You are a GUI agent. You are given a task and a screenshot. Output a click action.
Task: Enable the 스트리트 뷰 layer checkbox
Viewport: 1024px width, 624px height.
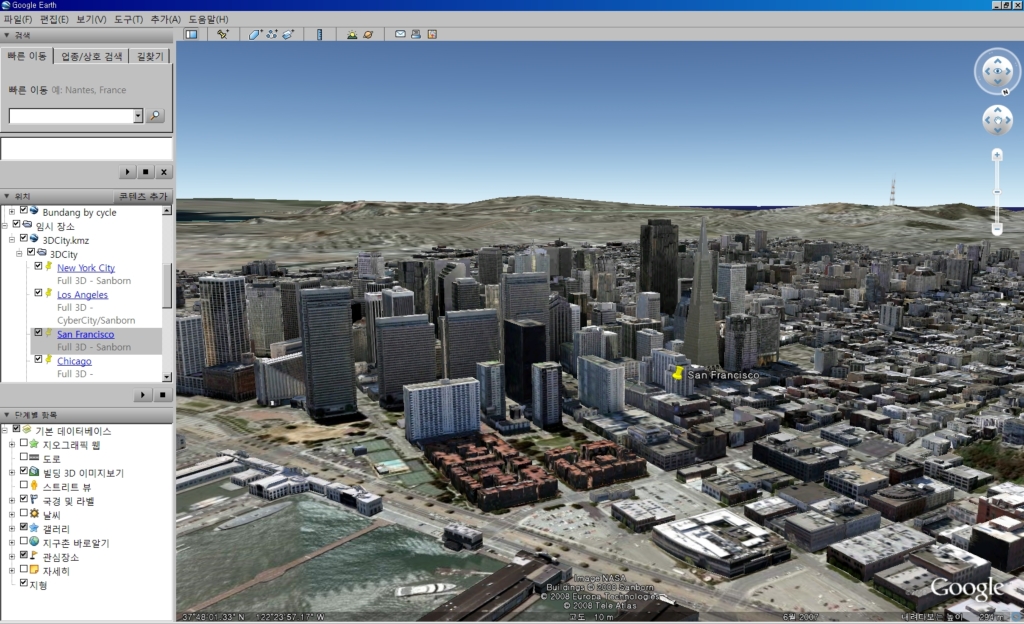coord(24,486)
